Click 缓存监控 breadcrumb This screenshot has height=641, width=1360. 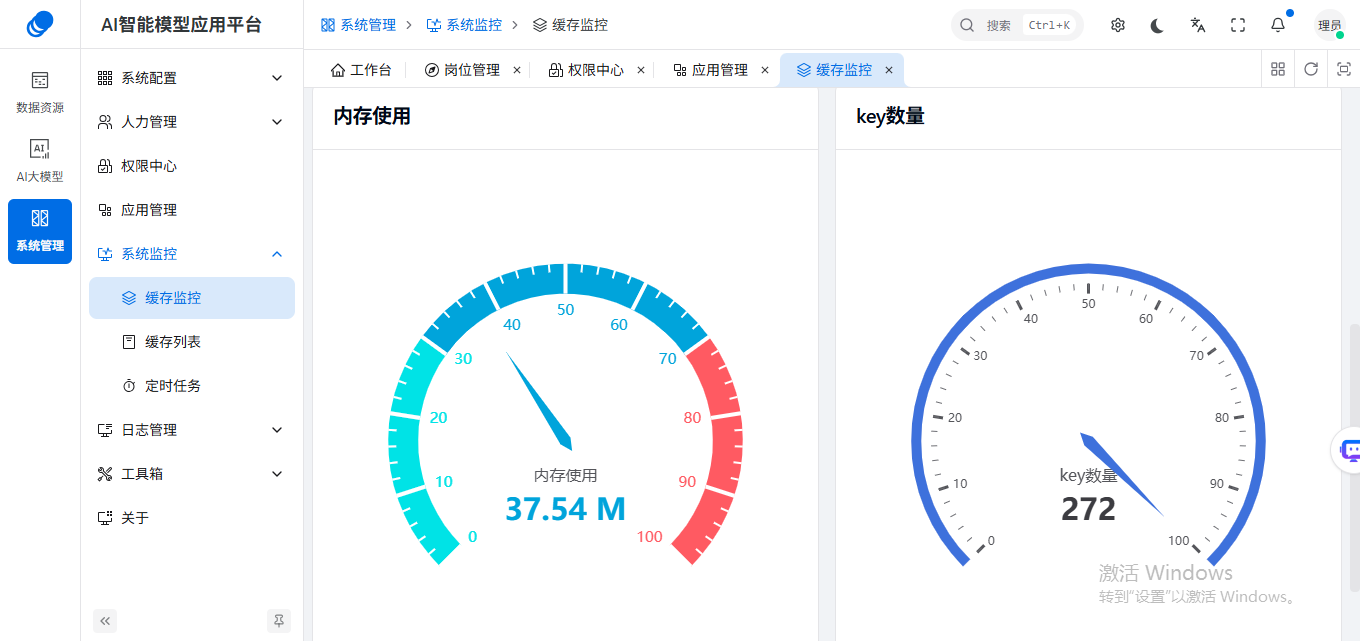point(570,25)
